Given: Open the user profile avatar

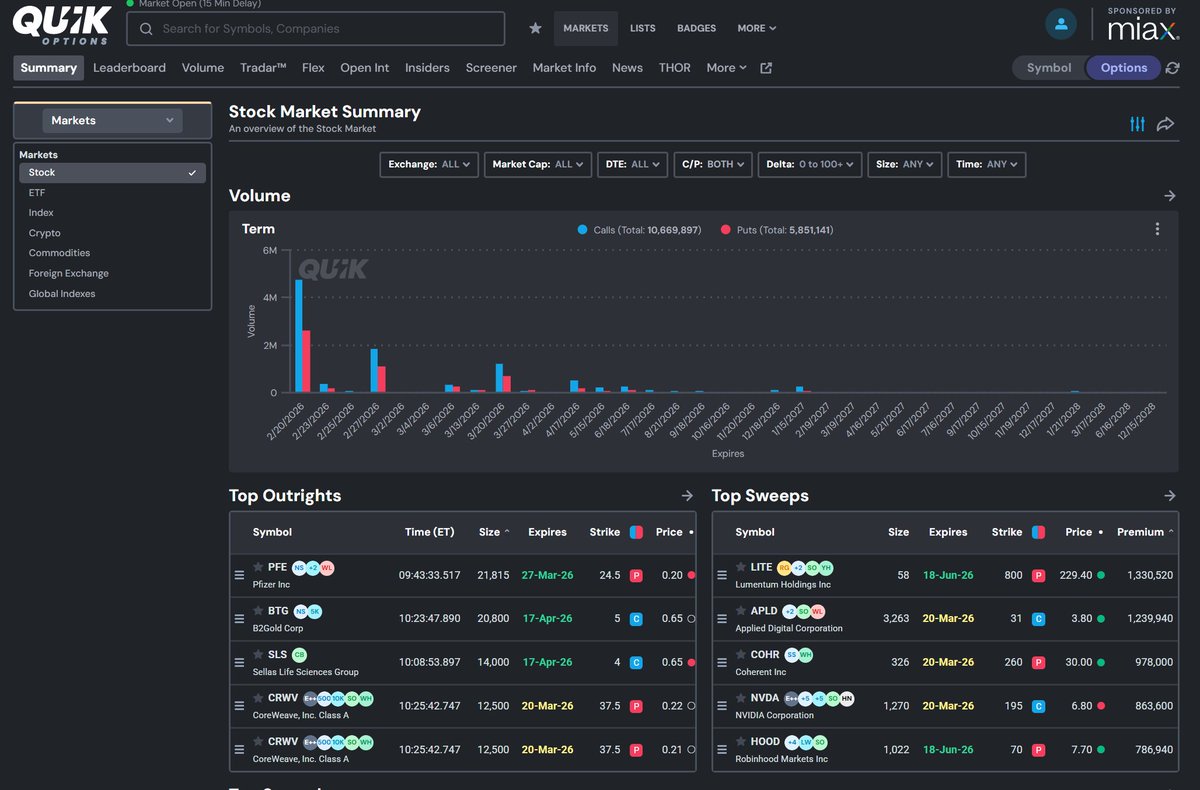Looking at the screenshot, I should click(1060, 24).
